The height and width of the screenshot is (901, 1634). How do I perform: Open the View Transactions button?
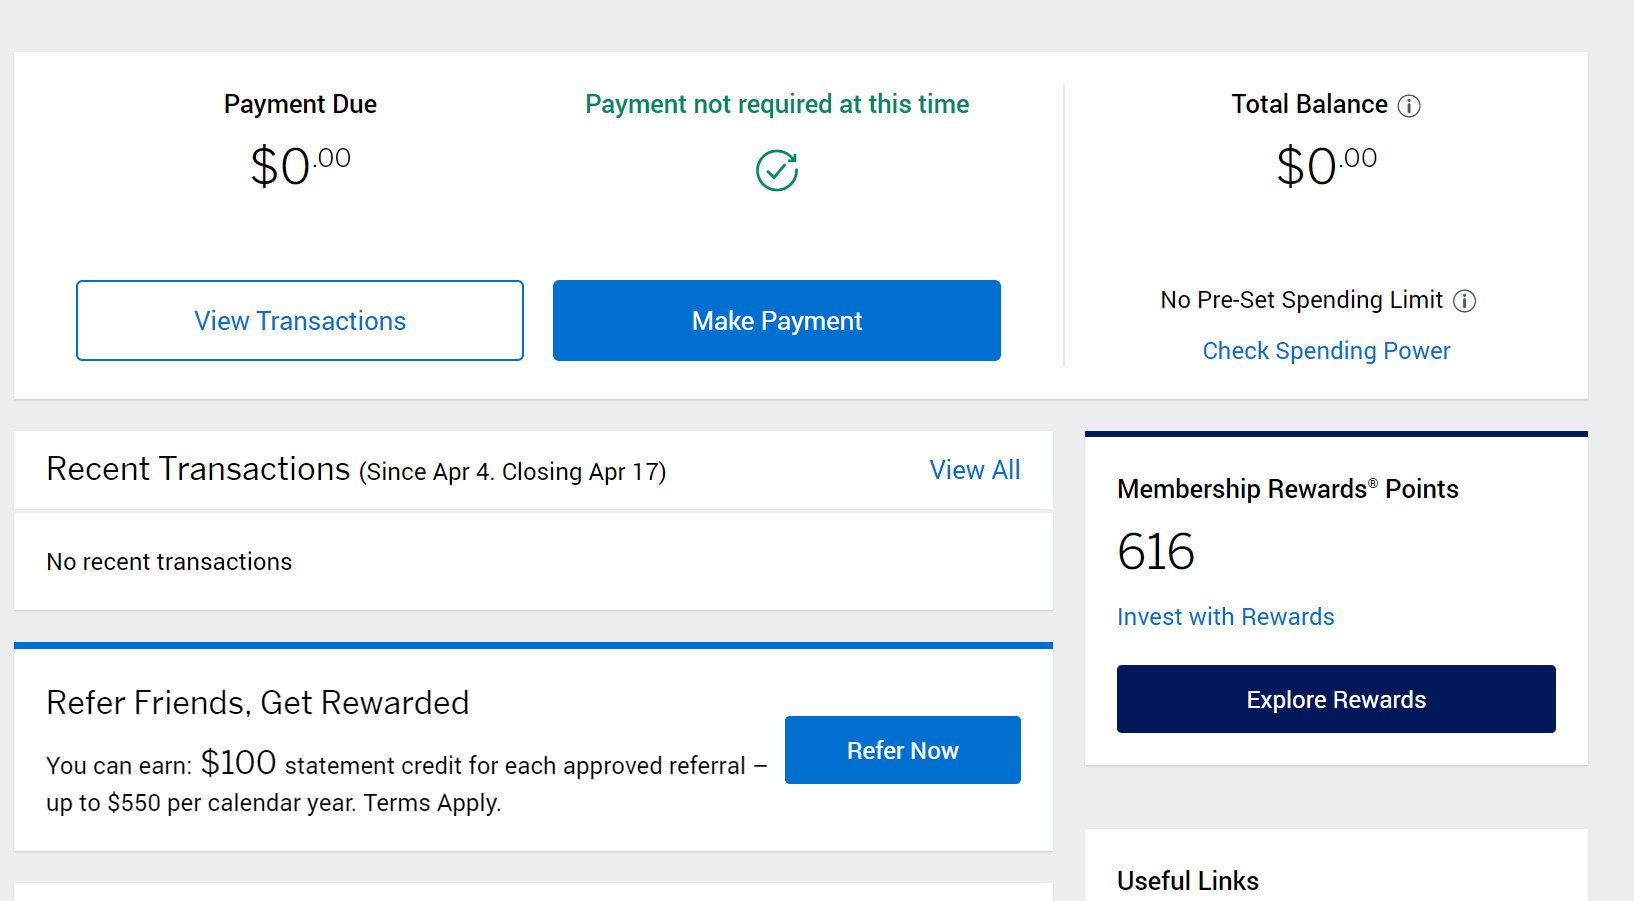(x=300, y=321)
